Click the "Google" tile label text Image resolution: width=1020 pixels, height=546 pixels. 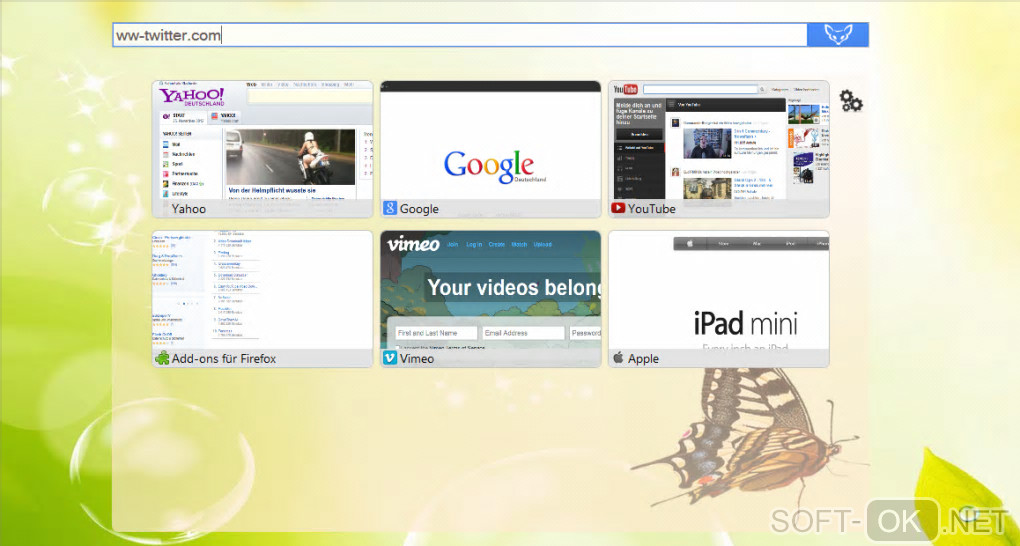(419, 209)
